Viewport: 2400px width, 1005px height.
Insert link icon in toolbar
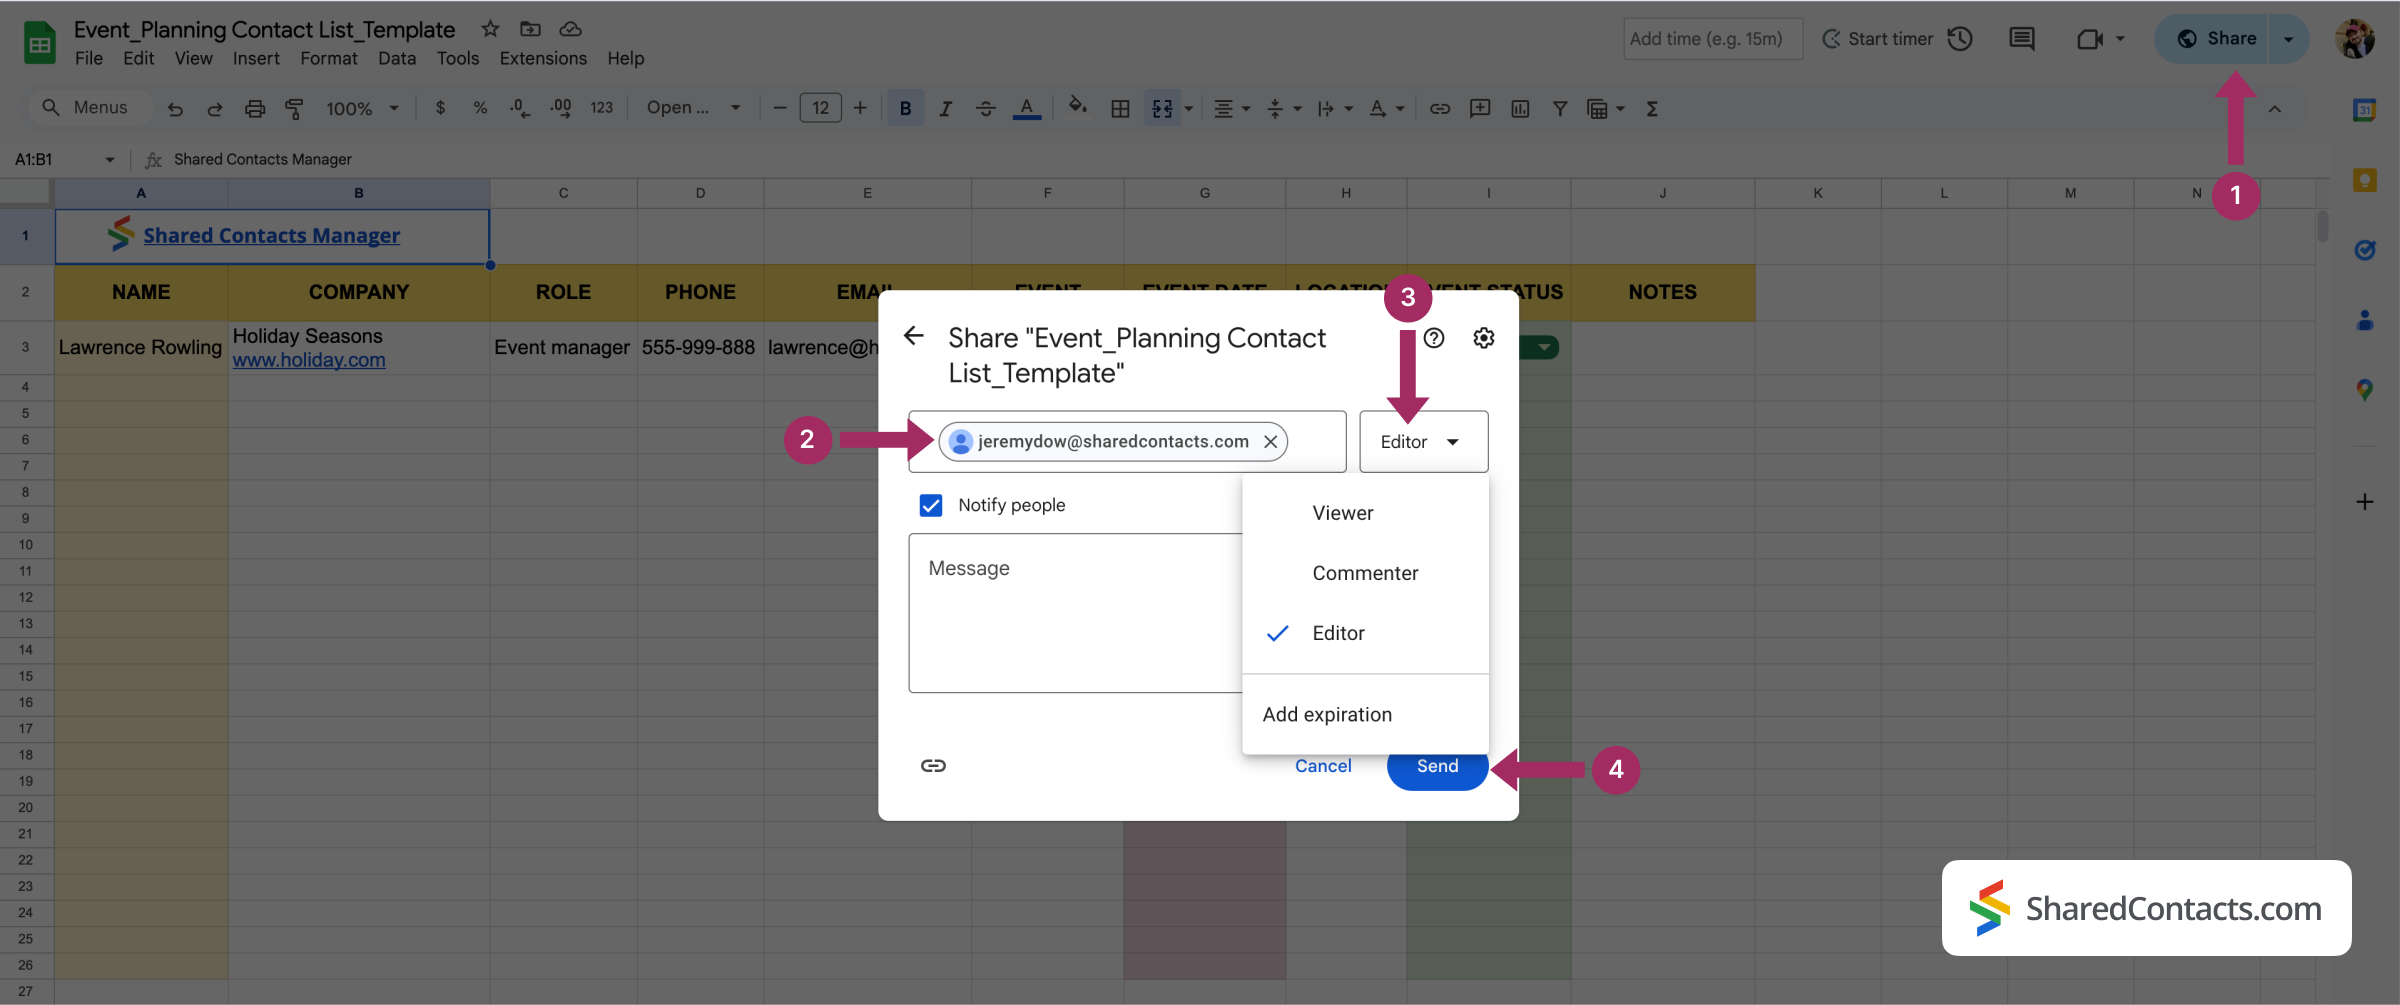click(1439, 108)
